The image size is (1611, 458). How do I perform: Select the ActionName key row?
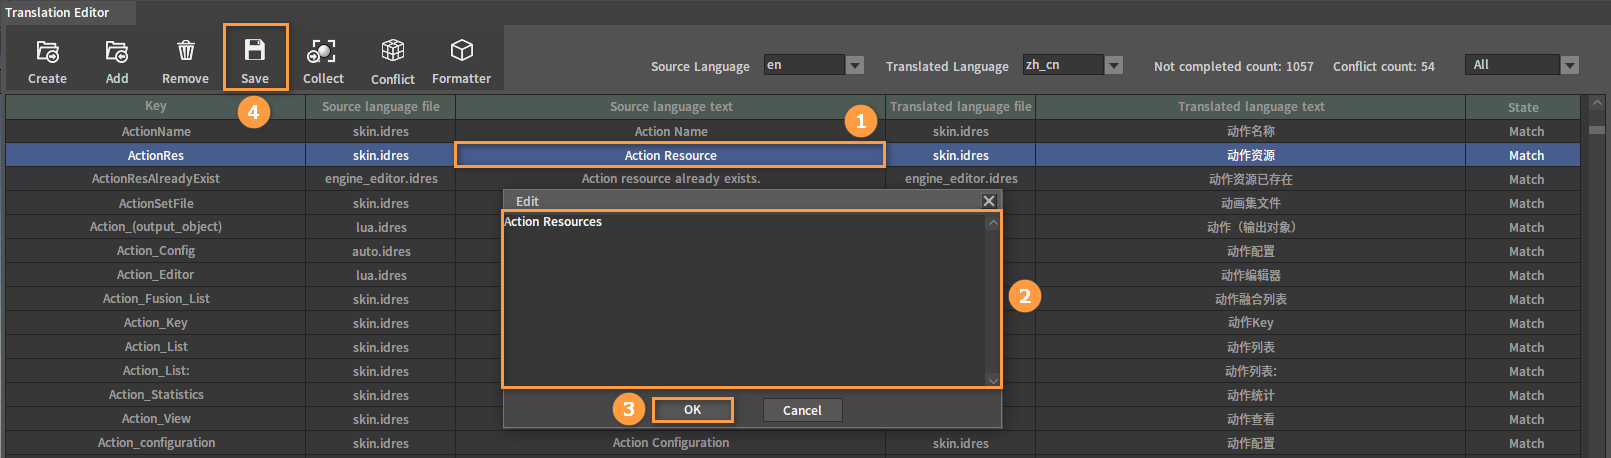tap(156, 131)
